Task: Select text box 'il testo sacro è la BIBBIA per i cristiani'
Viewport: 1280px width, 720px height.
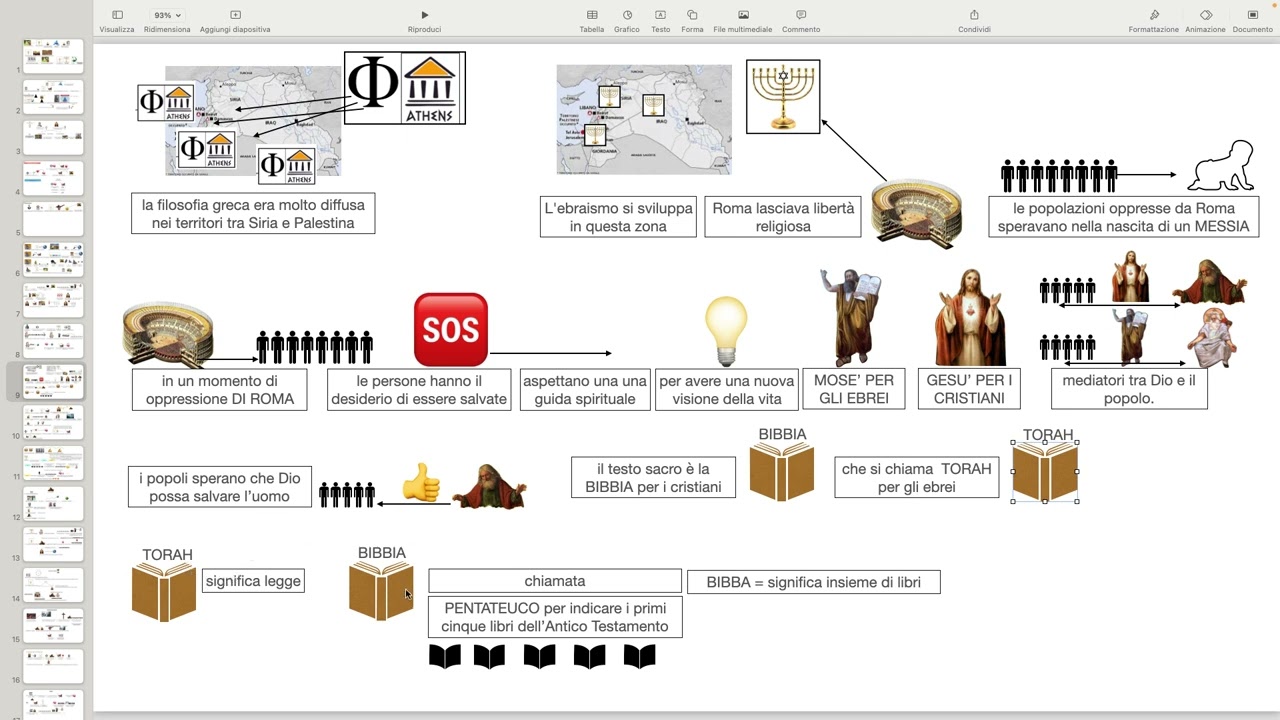Action: pyautogui.click(x=653, y=478)
